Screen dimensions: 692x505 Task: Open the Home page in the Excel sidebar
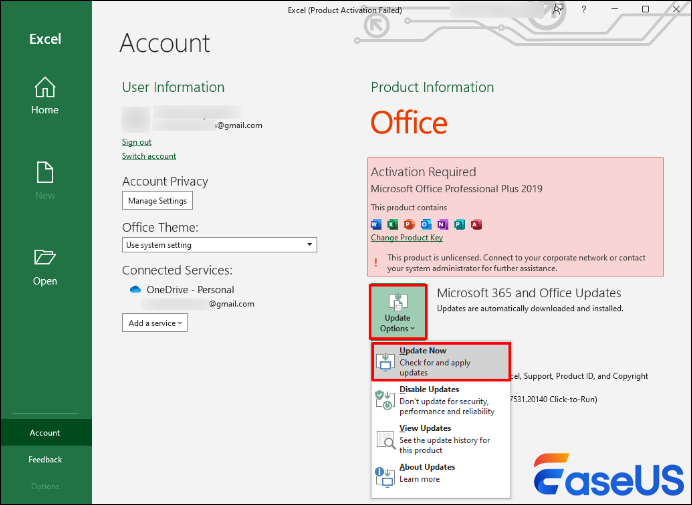45,96
